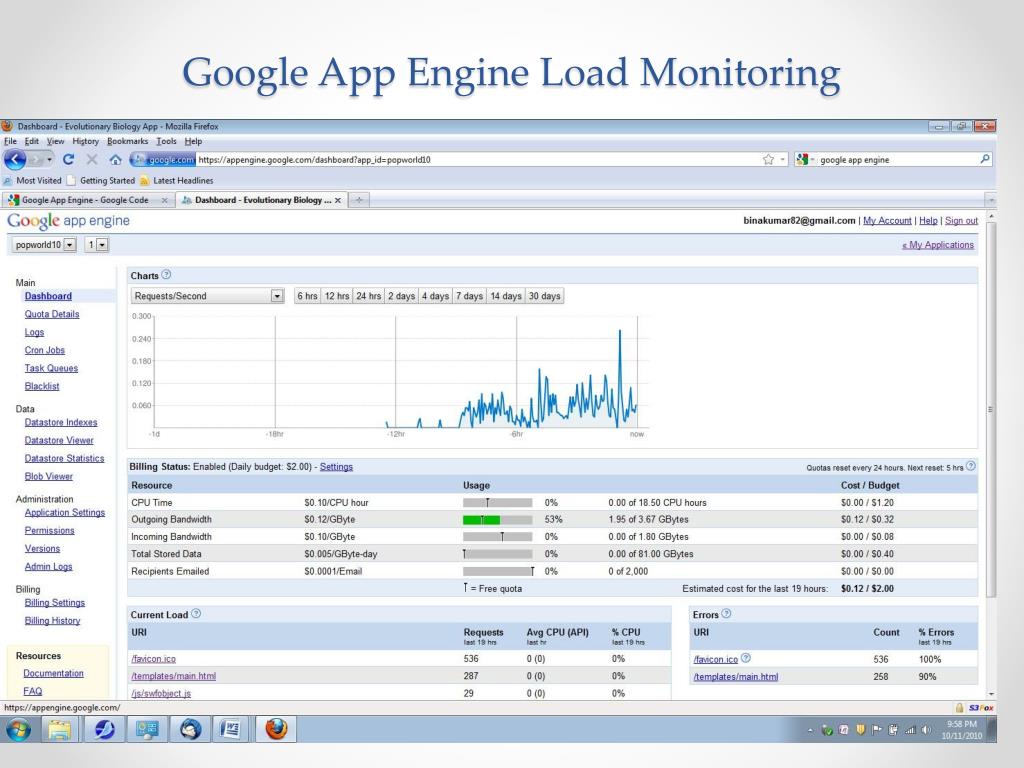This screenshot has width=1024, height=768.
Task: Switch the chart range to 7 days
Action: point(469,296)
